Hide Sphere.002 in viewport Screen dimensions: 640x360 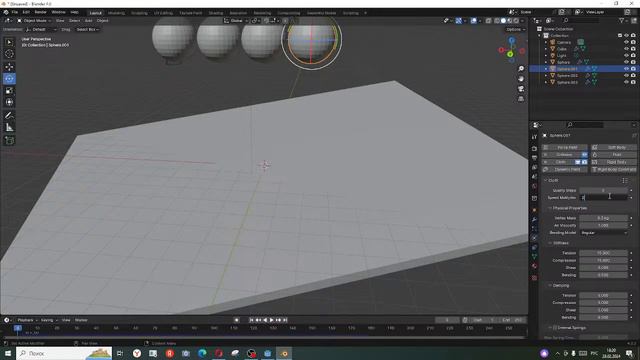(626, 76)
